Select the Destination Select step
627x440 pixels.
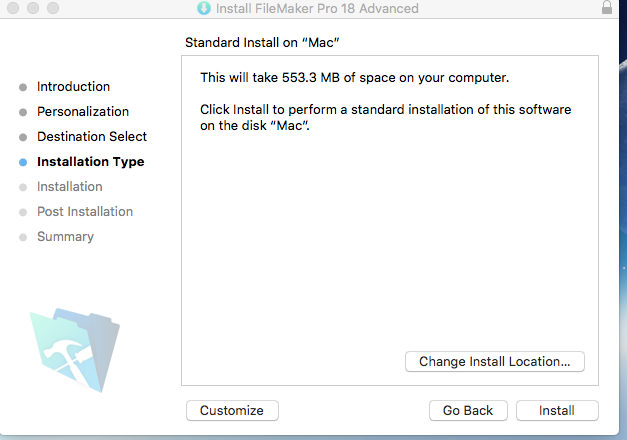coord(92,136)
